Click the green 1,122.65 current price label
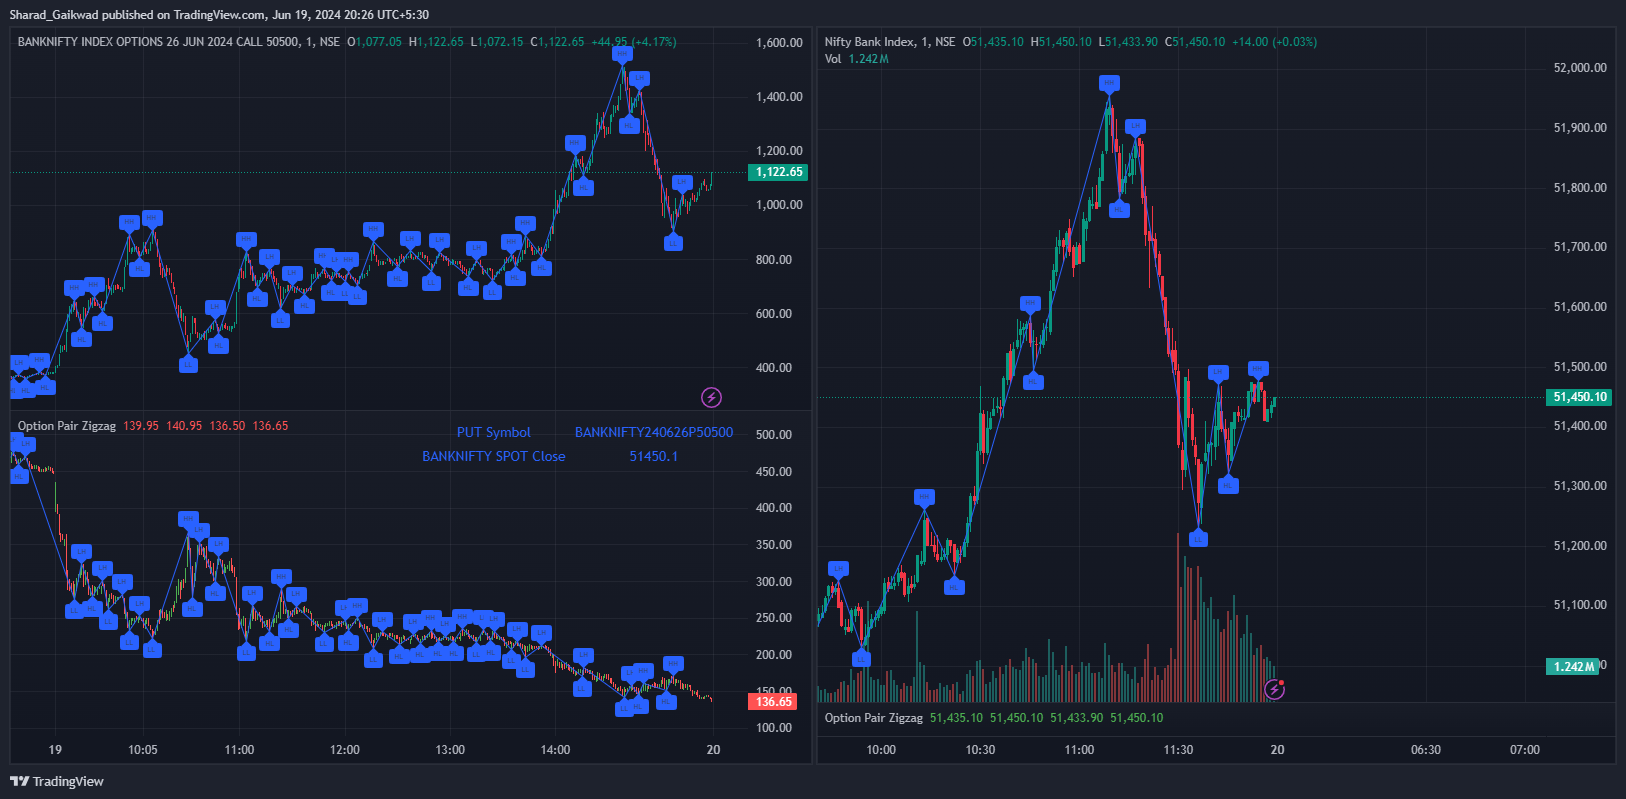This screenshot has width=1626, height=799. click(x=778, y=172)
